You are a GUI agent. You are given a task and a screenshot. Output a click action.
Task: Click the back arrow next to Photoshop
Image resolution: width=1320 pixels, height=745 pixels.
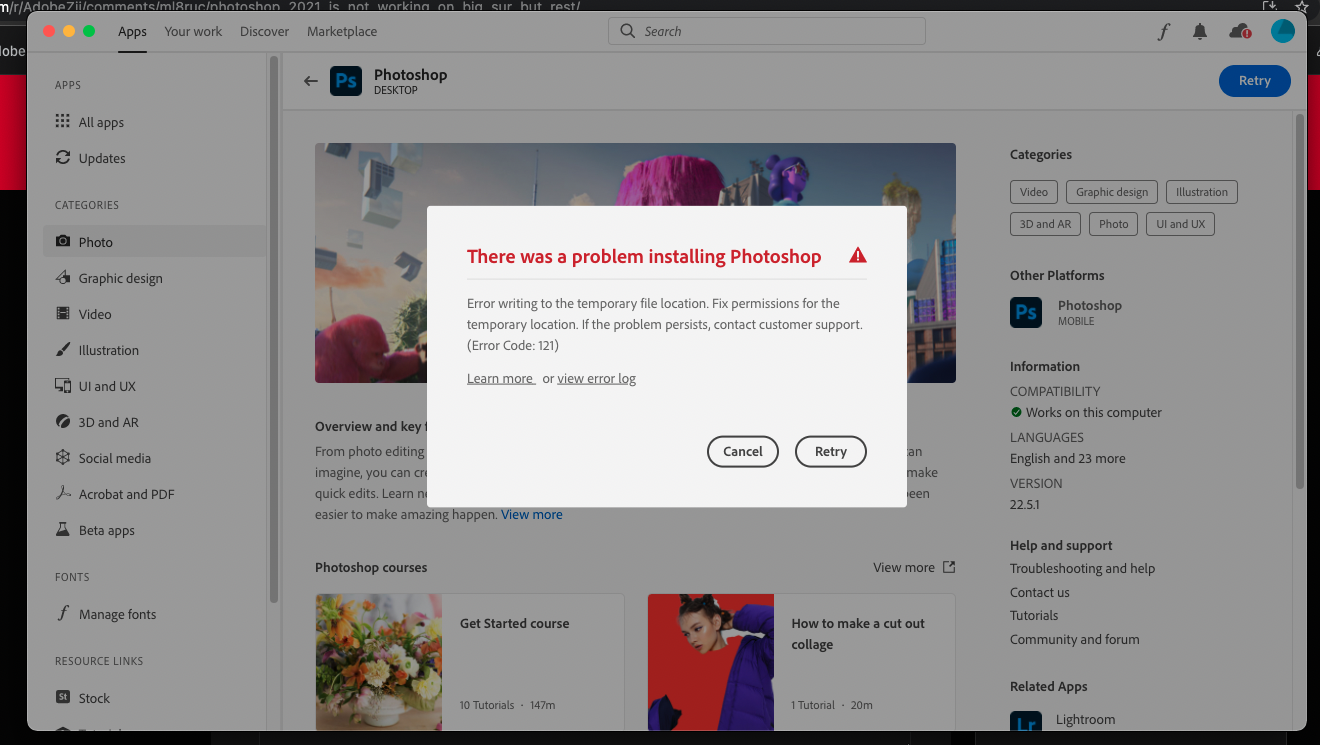coord(310,80)
